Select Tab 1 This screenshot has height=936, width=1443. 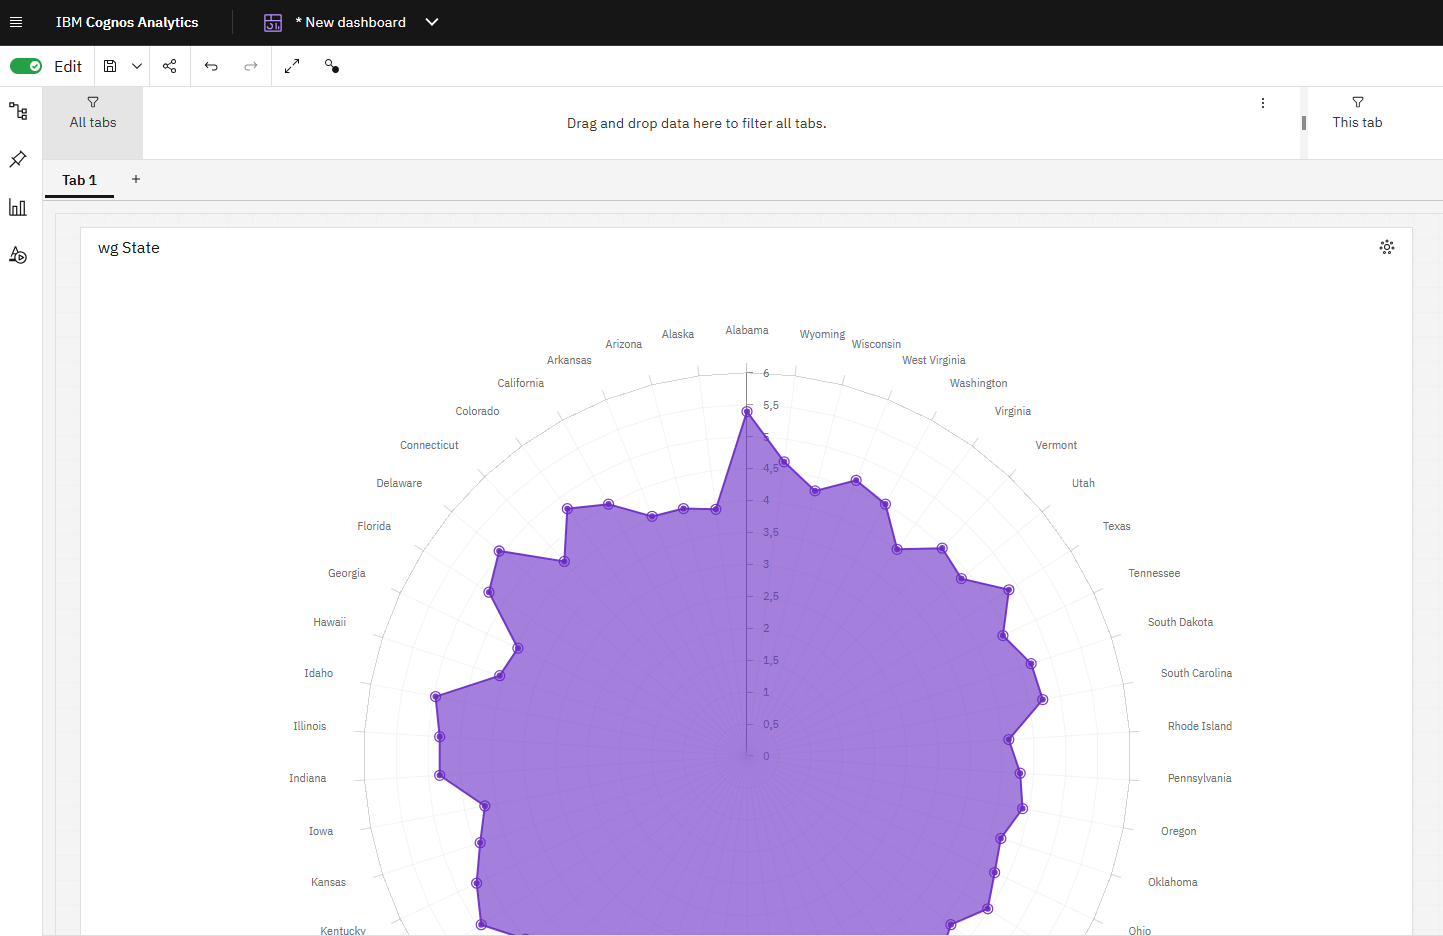click(80, 180)
